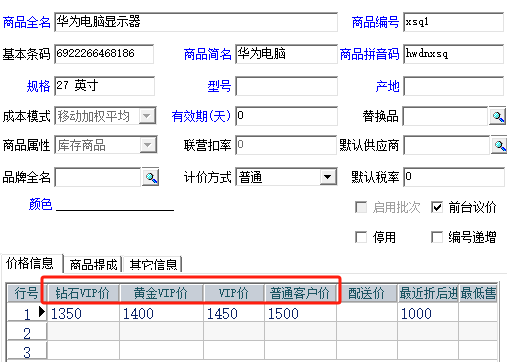Click the 型号 empty input field
The height and width of the screenshot is (362, 507).
coord(286,86)
